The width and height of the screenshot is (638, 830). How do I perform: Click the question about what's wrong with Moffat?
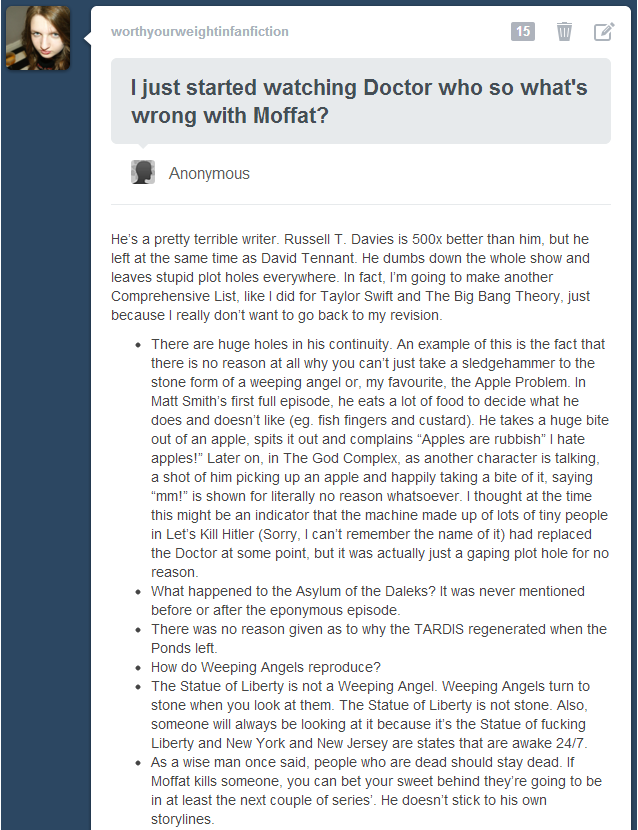click(359, 101)
